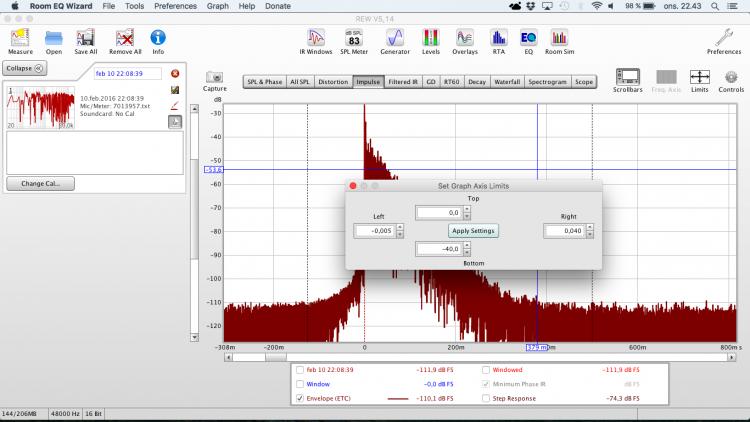Viewport: 750px width, 422px height.
Task: Increment the Top limit stepper
Action: coord(467,210)
